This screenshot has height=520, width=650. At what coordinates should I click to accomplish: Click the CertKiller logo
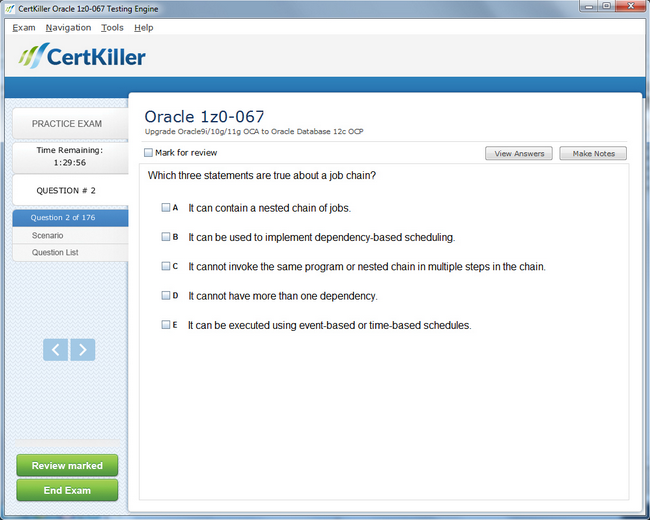click(x=82, y=56)
